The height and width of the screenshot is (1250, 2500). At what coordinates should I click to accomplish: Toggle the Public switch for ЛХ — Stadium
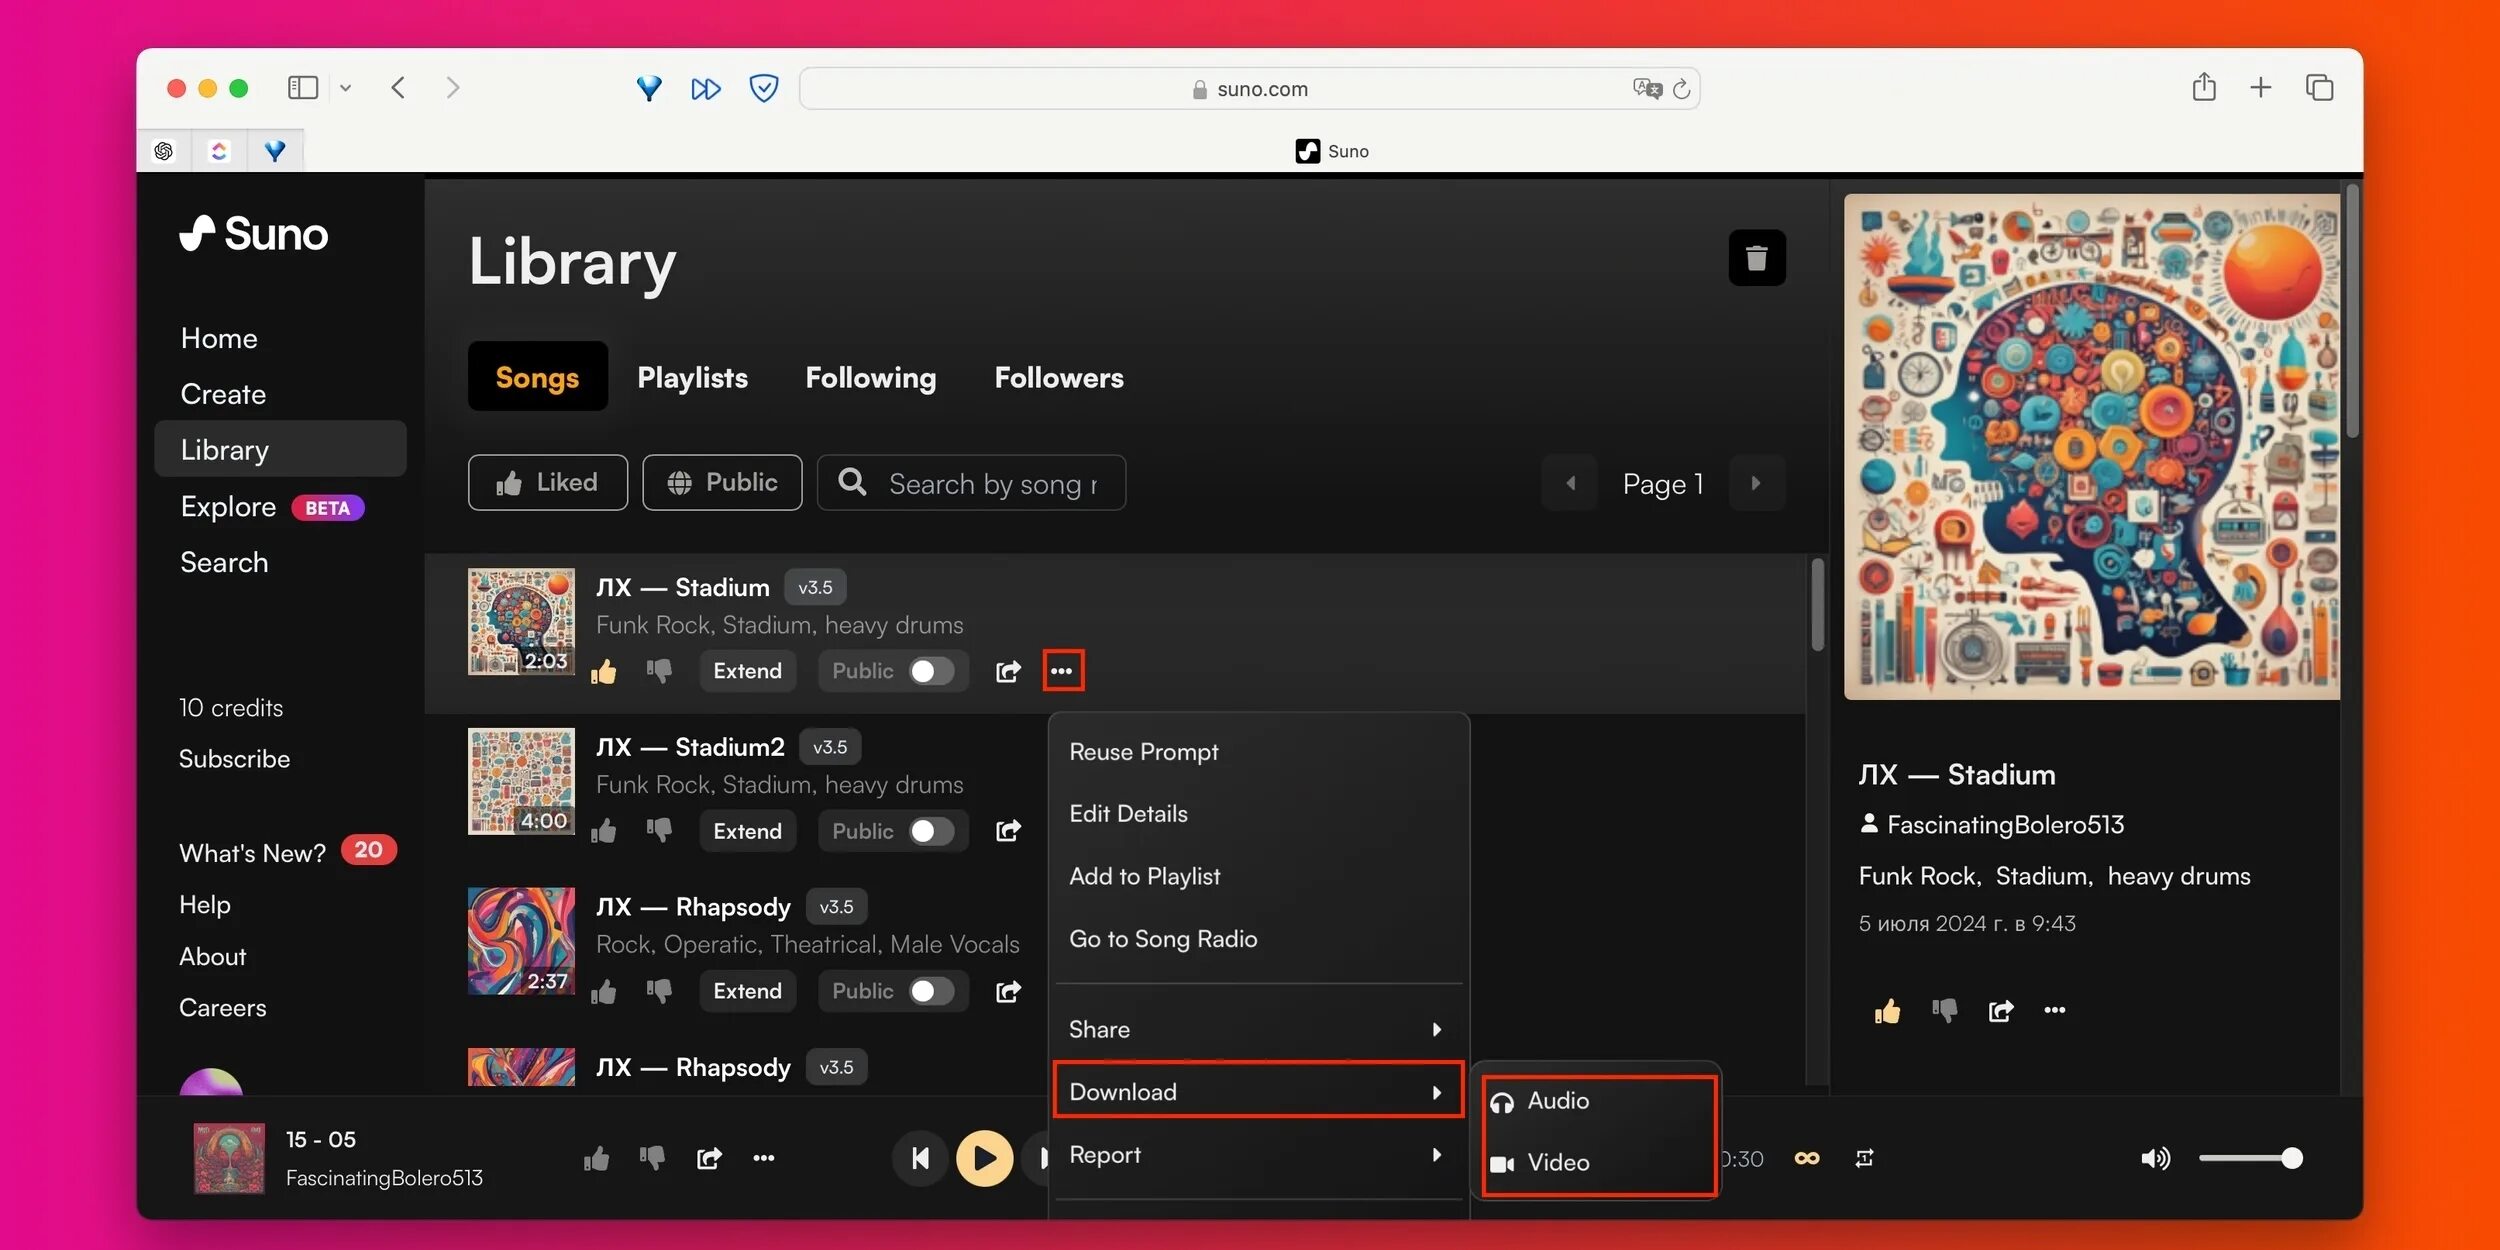tap(930, 670)
